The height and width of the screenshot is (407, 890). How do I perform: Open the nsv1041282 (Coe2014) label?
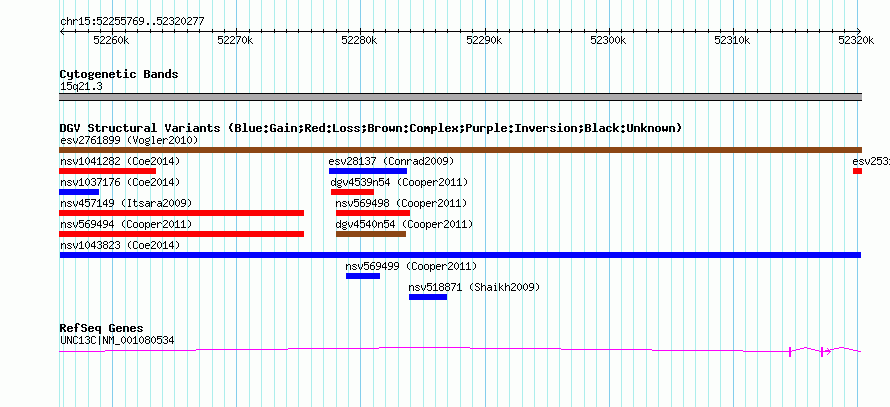pyautogui.click(x=120, y=161)
